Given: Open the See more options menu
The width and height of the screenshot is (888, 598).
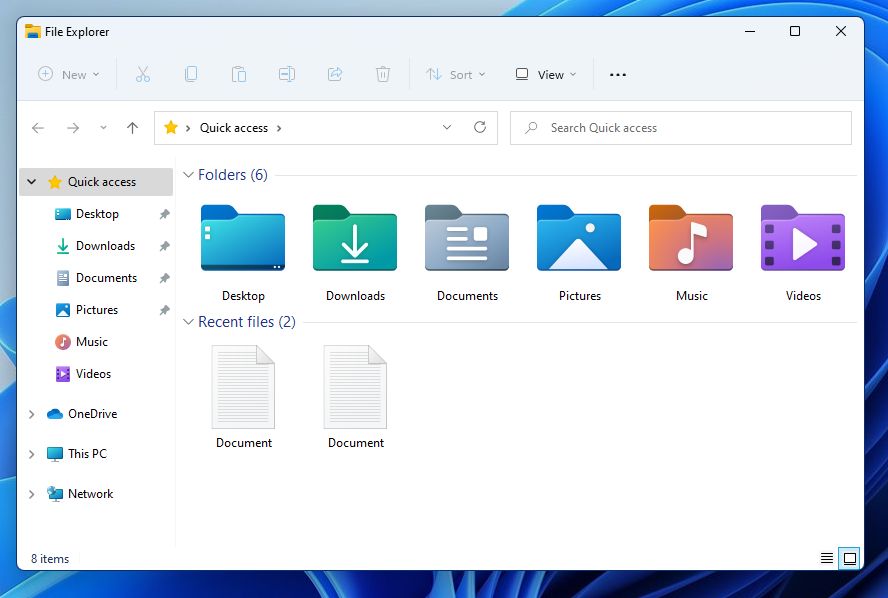Looking at the screenshot, I should click(617, 74).
